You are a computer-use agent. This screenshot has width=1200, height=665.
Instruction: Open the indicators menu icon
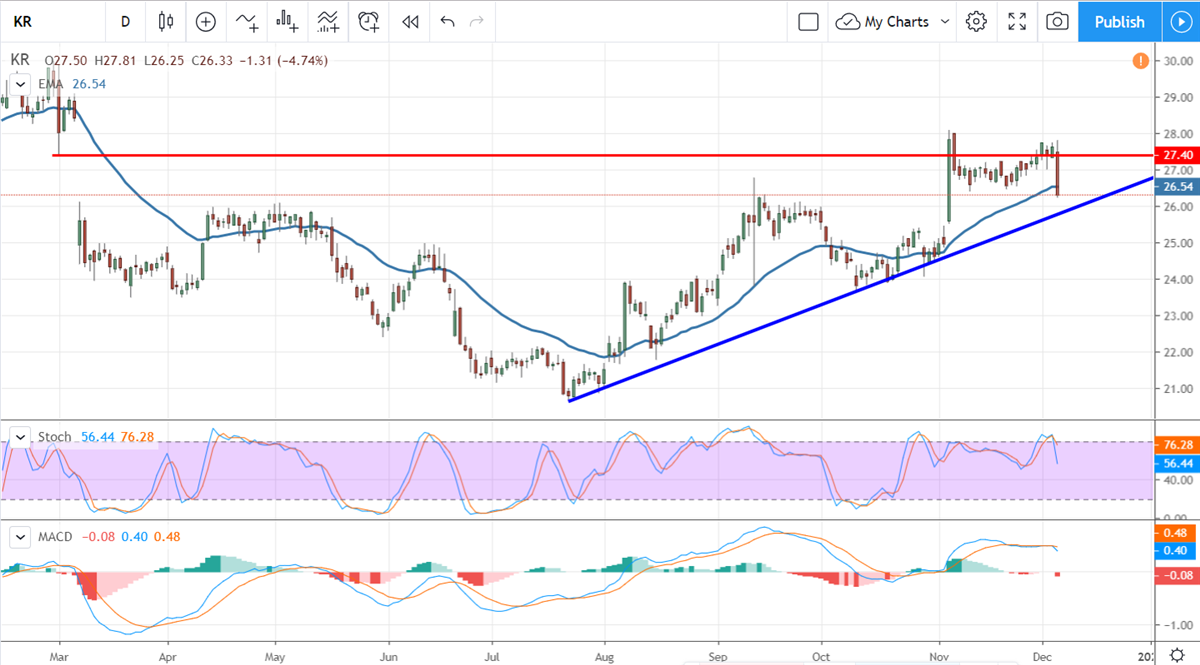246,21
